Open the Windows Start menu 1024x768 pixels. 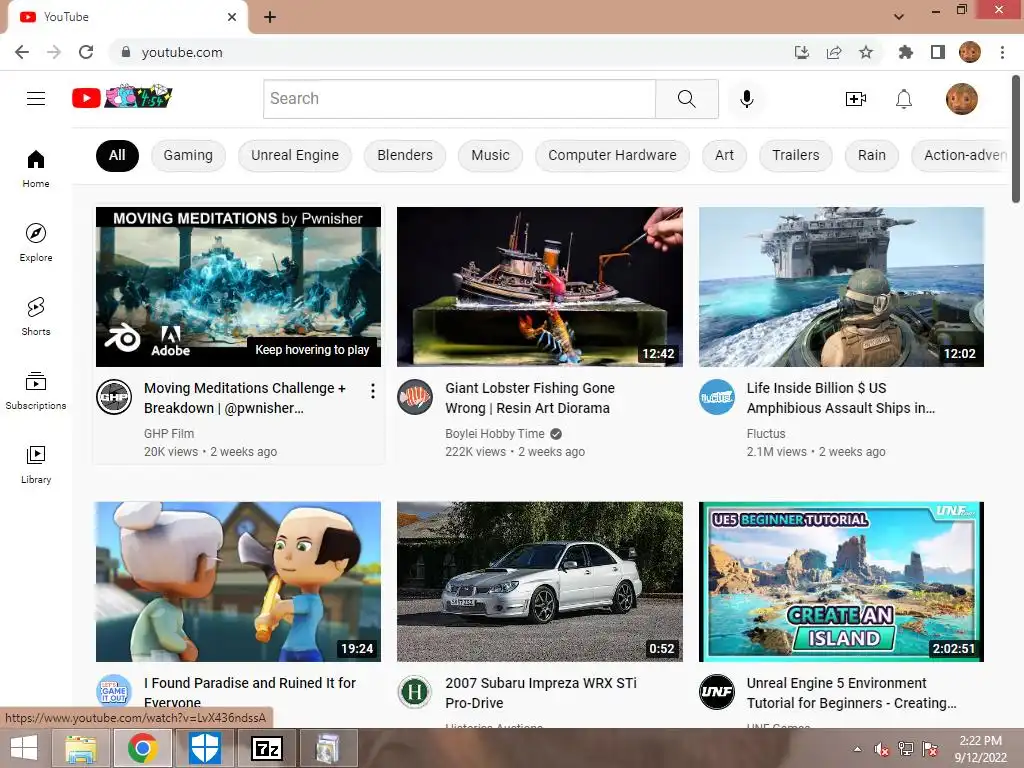[24, 748]
